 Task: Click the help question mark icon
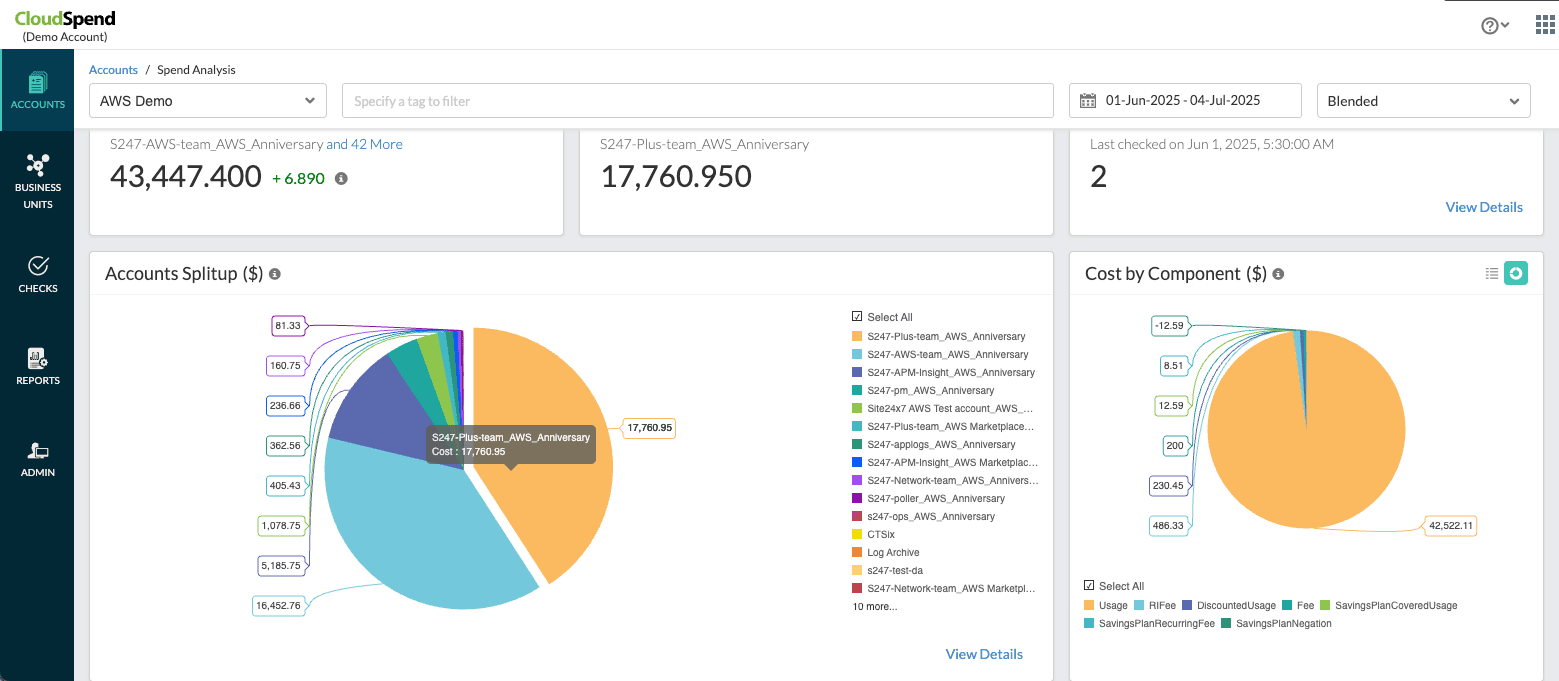pyautogui.click(x=1489, y=26)
